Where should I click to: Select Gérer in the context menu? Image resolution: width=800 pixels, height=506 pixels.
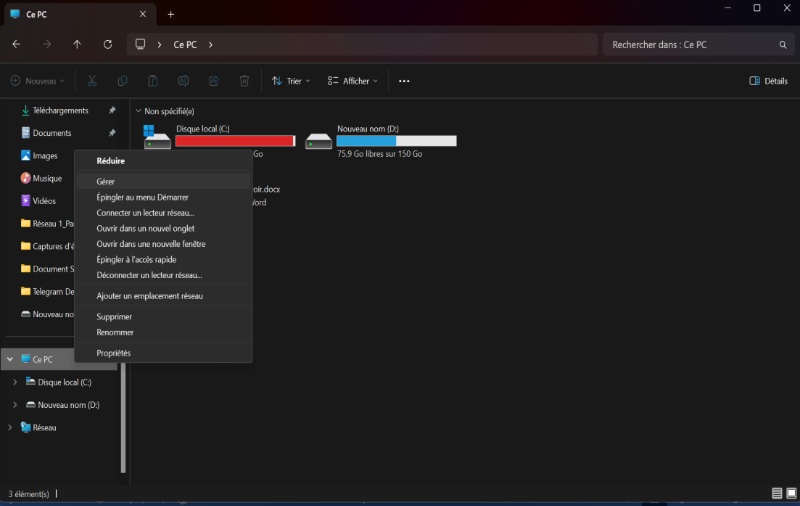(106, 182)
